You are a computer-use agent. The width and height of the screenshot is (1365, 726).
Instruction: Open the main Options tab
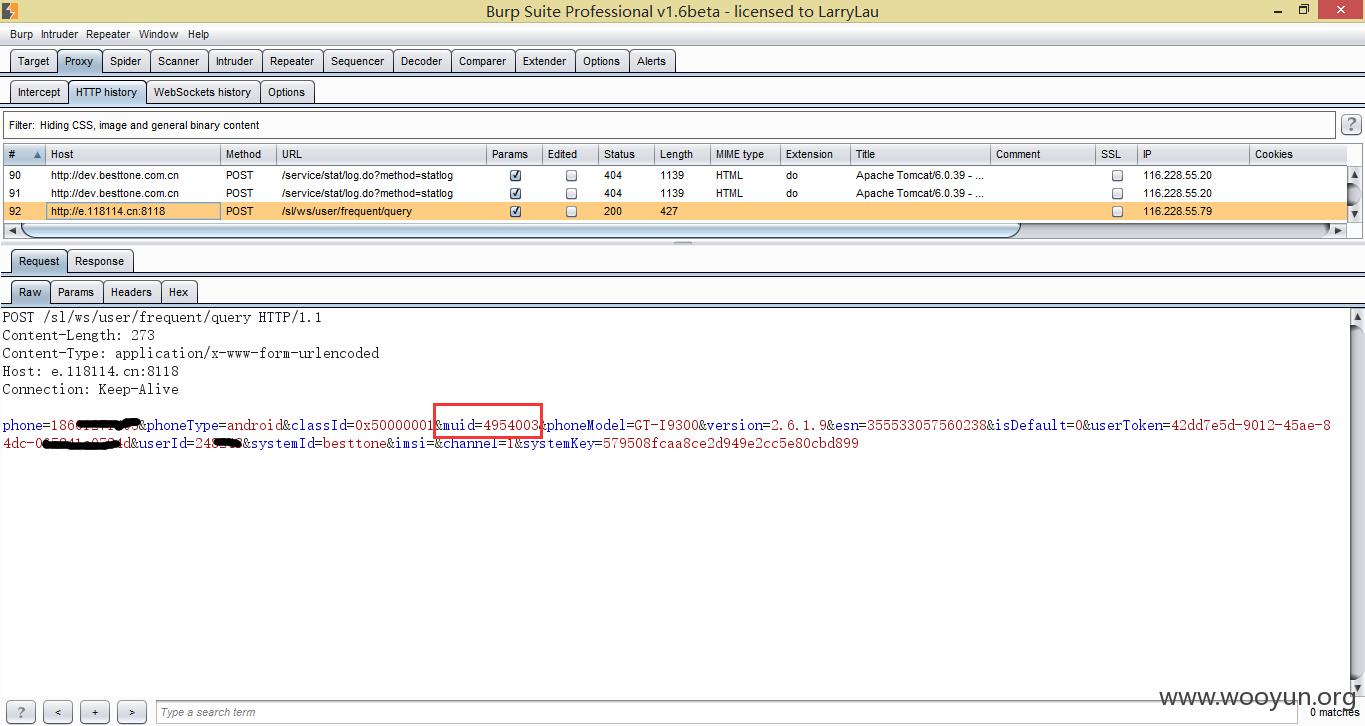click(601, 61)
